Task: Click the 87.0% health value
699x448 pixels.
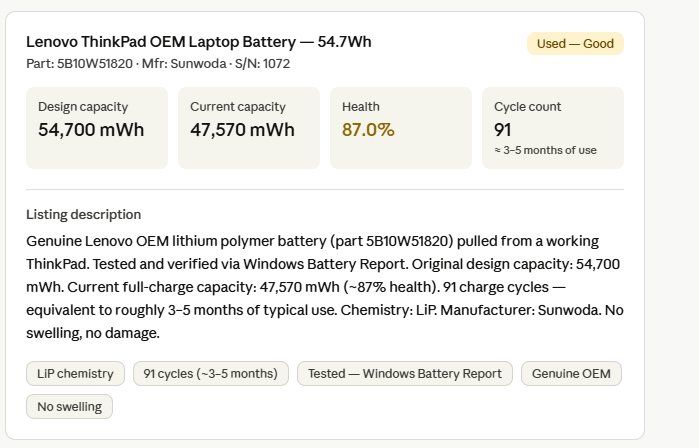Action: 368,130
